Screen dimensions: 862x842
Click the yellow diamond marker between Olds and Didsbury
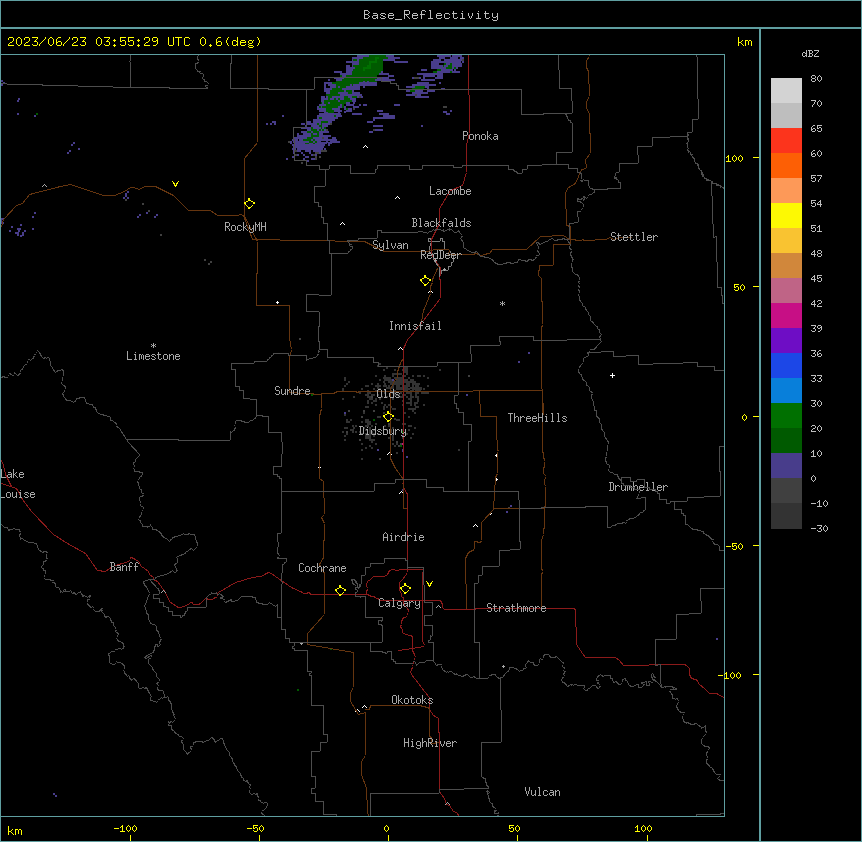coord(388,417)
